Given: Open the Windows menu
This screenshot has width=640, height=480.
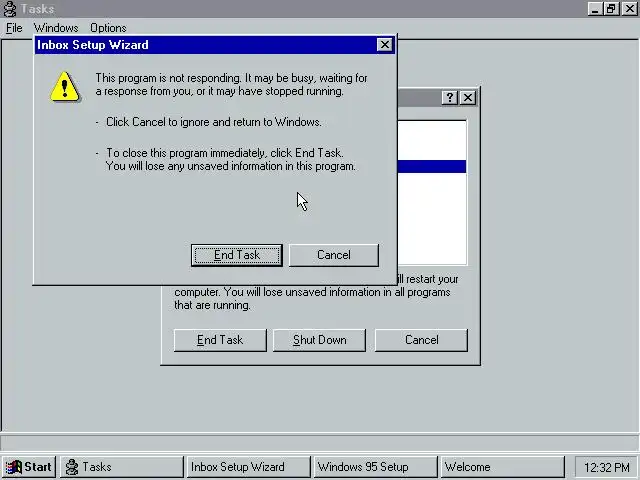Looking at the screenshot, I should 56,28.
